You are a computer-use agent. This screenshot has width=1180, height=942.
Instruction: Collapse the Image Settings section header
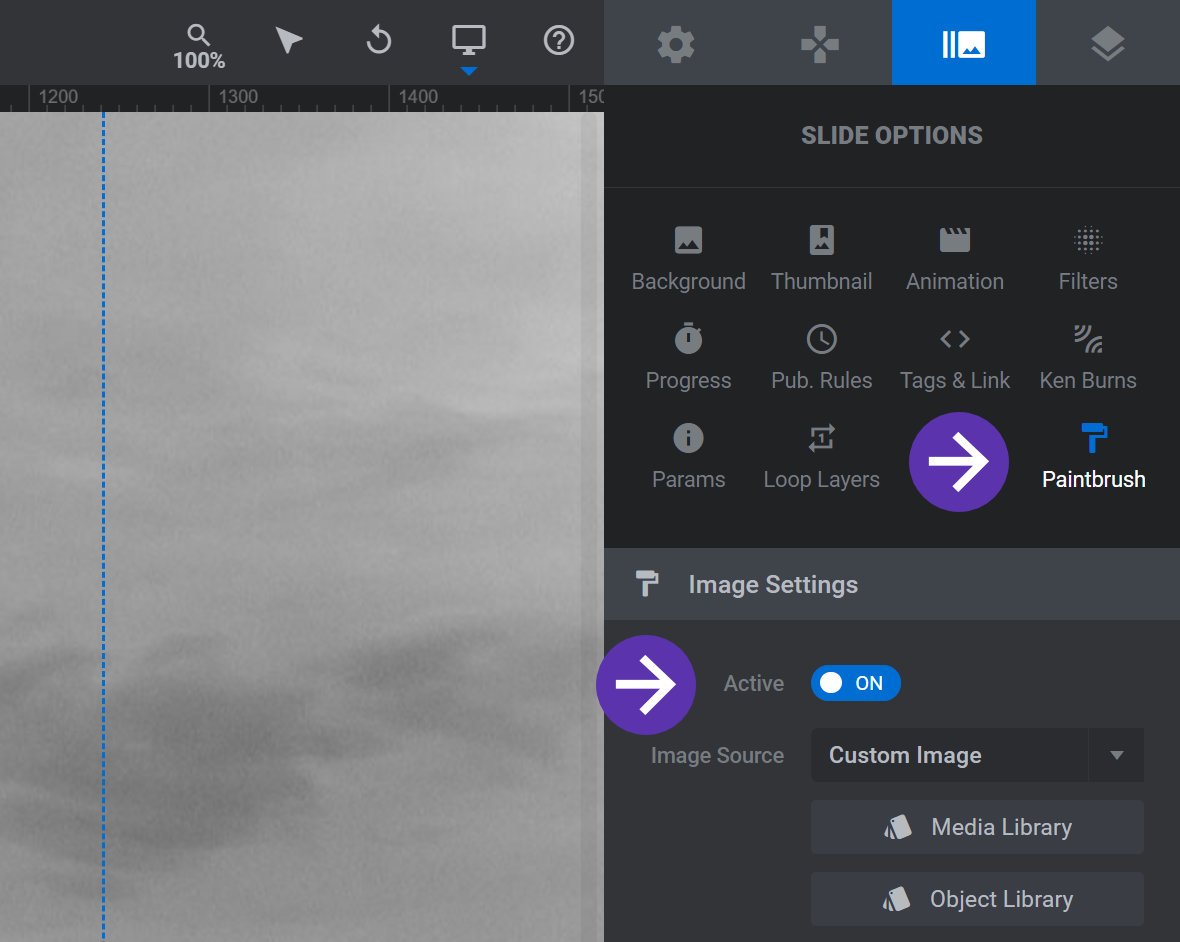892,584
